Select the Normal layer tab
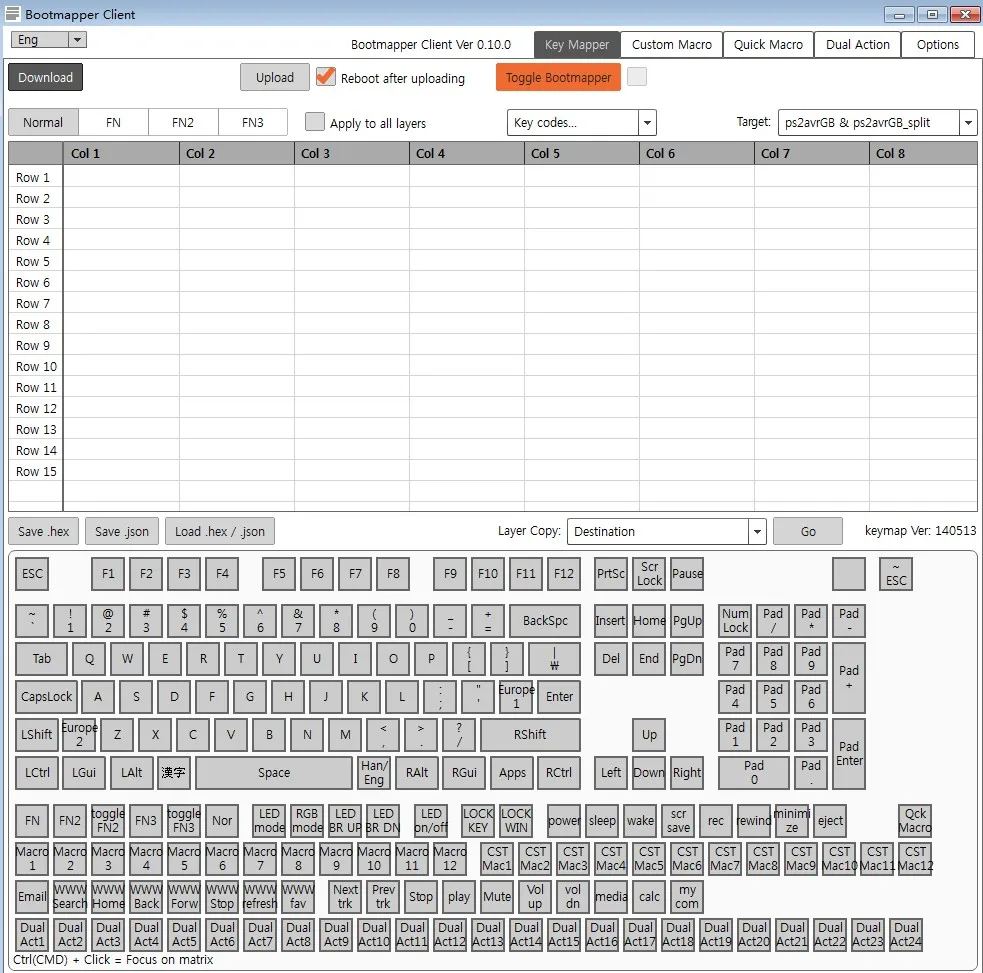Screen dimensions: 983x973 (x=43, y=122)
